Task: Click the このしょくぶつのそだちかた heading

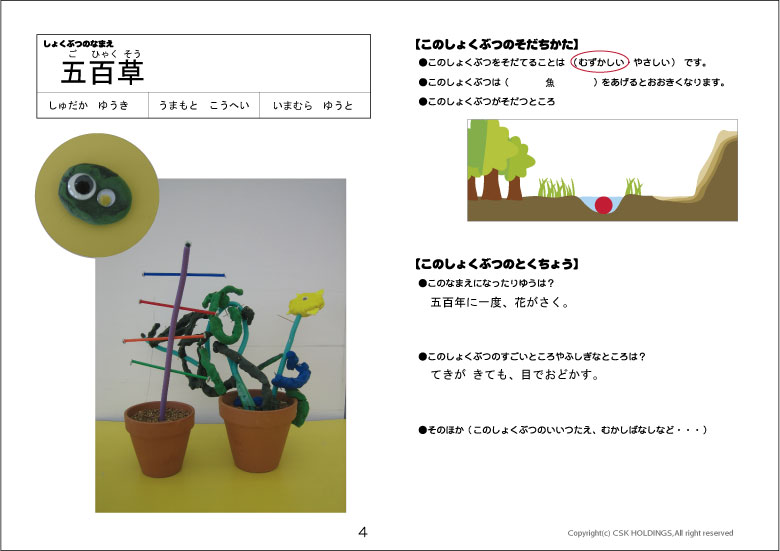Action: click(496, 44)
